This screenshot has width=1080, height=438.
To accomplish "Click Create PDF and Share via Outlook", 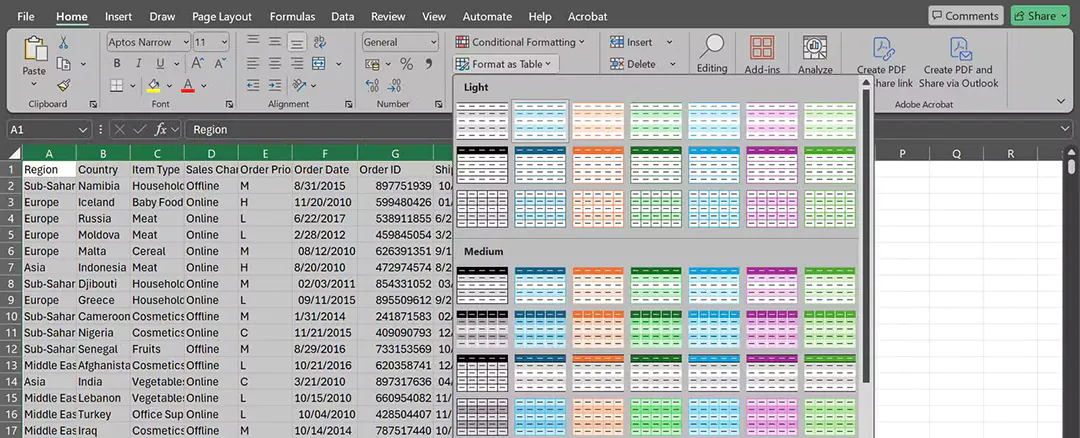I will tap(958, 62).
